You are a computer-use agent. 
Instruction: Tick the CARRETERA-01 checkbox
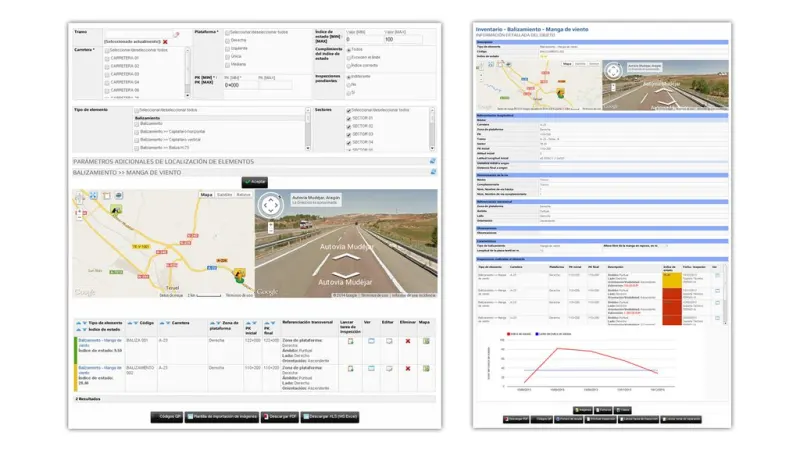[x=107, y=59]
